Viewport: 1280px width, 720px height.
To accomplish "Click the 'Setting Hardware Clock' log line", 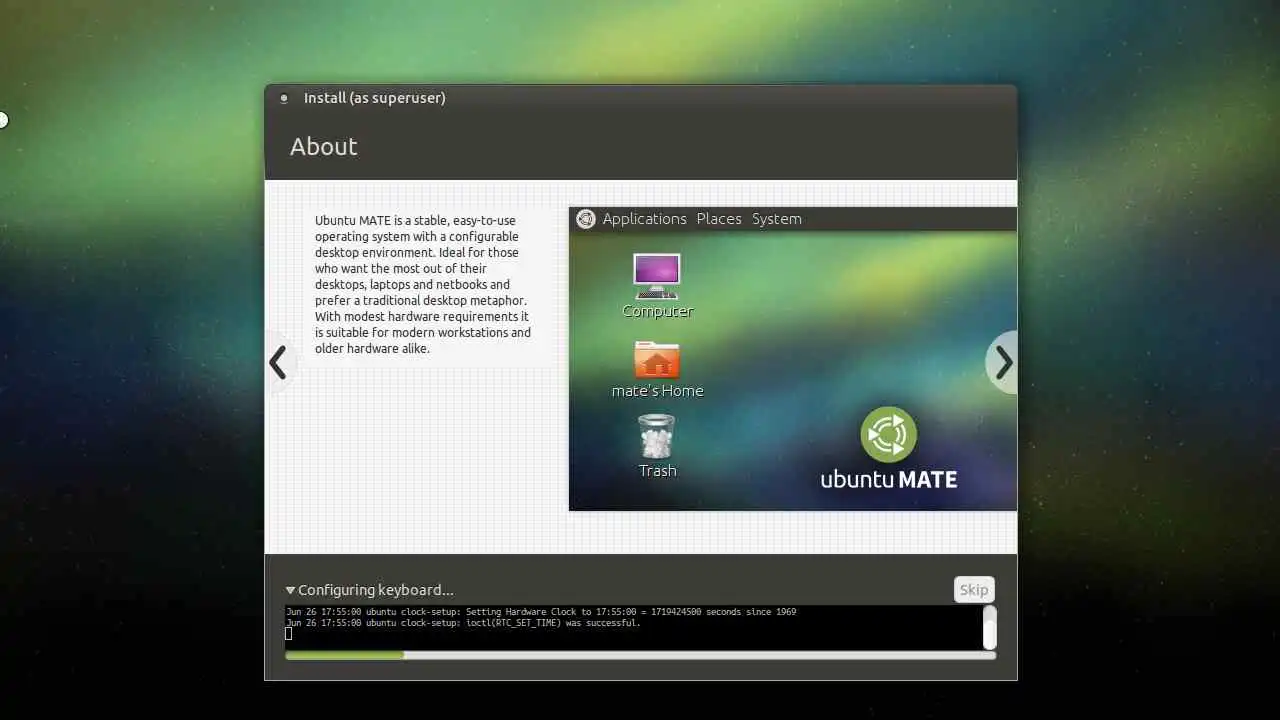I will coord(541,611).
